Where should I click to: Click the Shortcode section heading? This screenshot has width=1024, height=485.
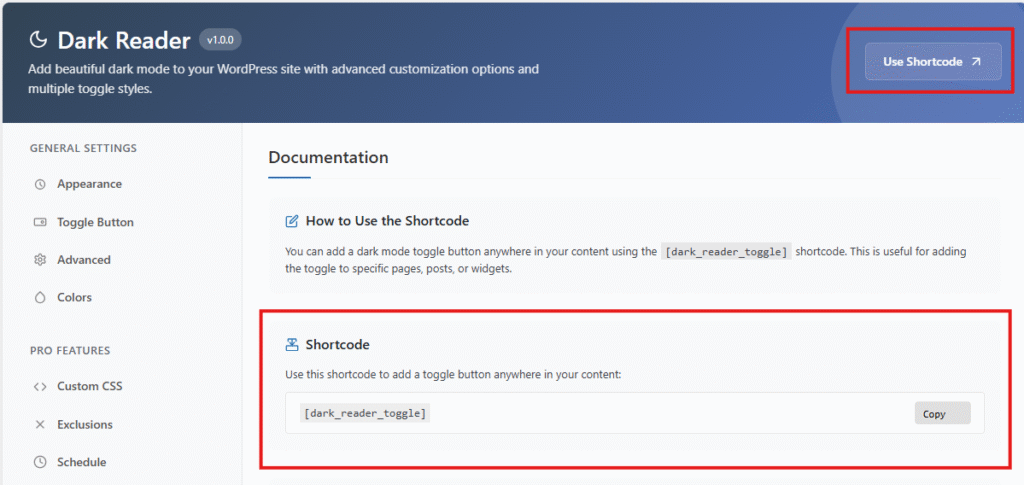point(338,344)
